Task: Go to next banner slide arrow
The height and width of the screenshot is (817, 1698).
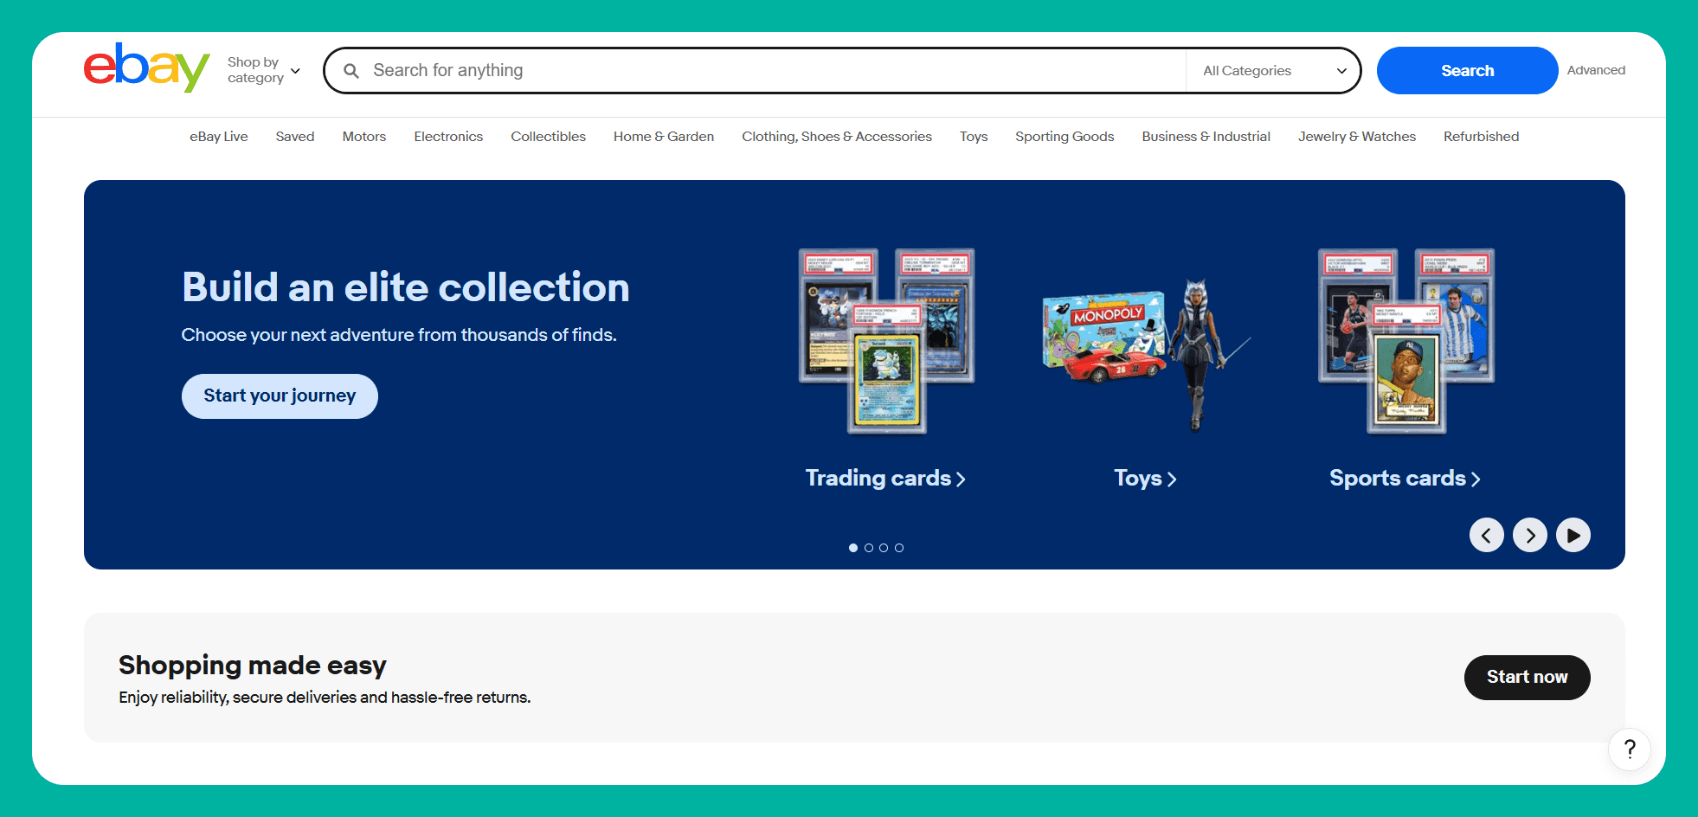Action: pyautogui.click(x=1530, y=535)
